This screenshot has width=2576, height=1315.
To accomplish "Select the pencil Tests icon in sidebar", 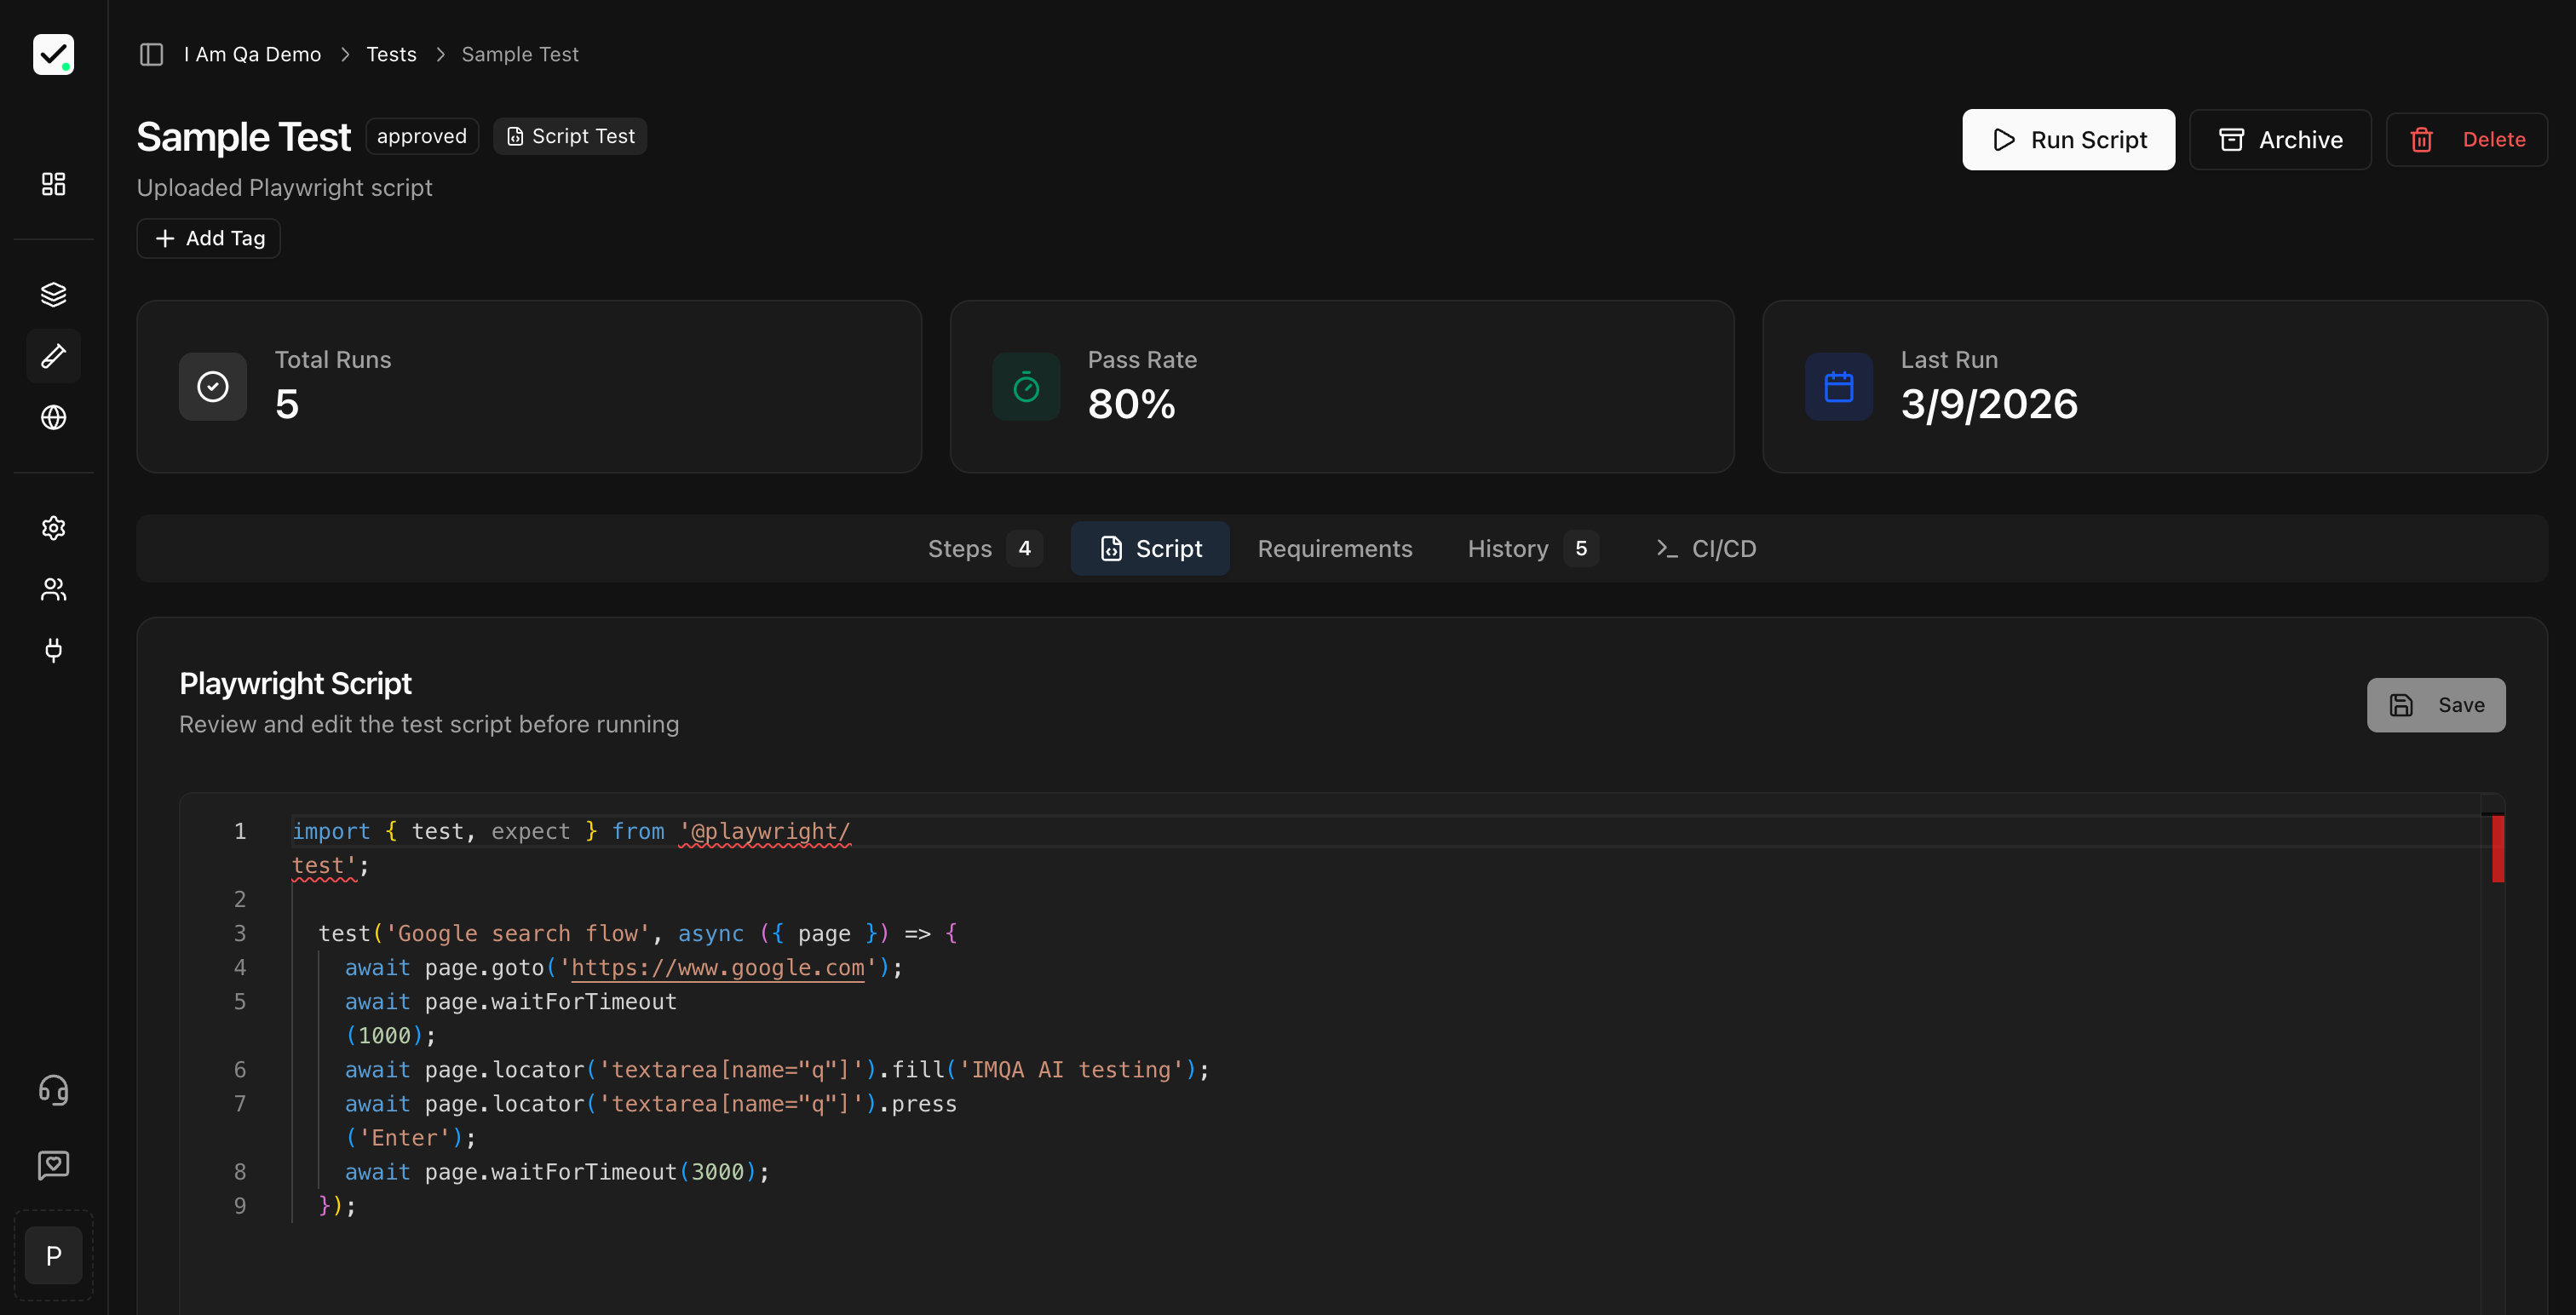I will tap(54, 356).
